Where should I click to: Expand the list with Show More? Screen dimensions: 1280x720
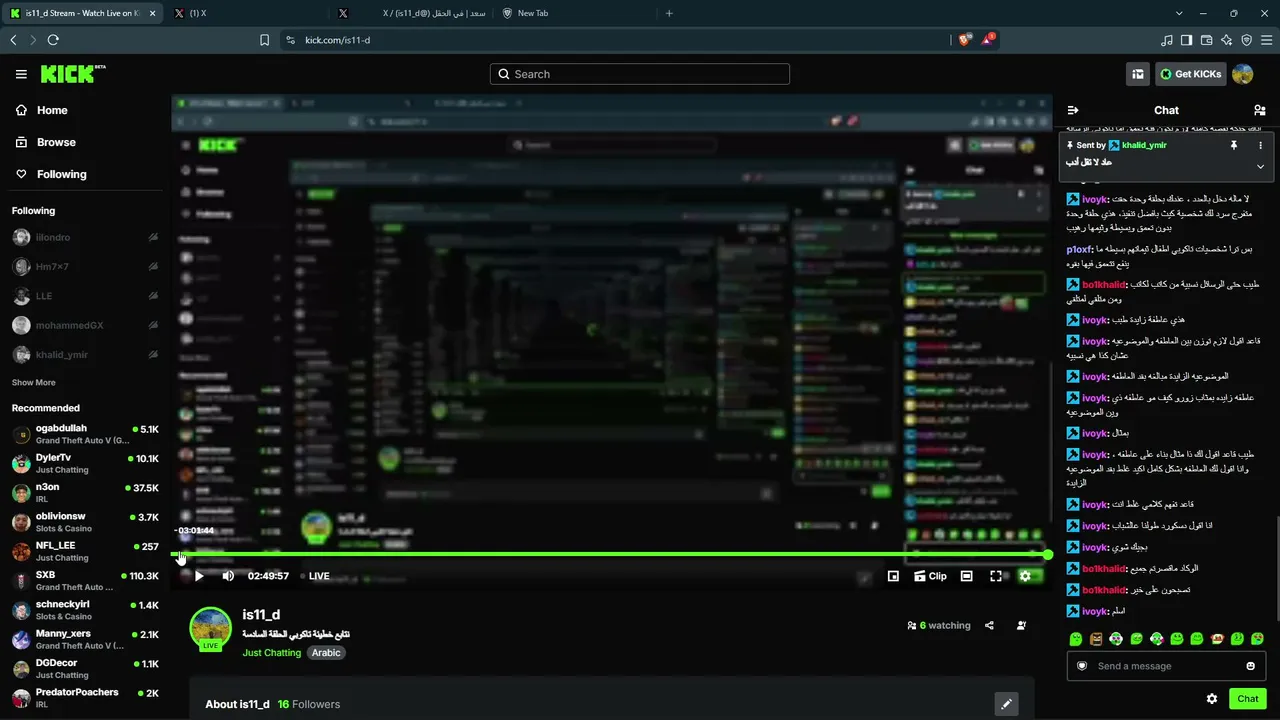coord(34,383)
